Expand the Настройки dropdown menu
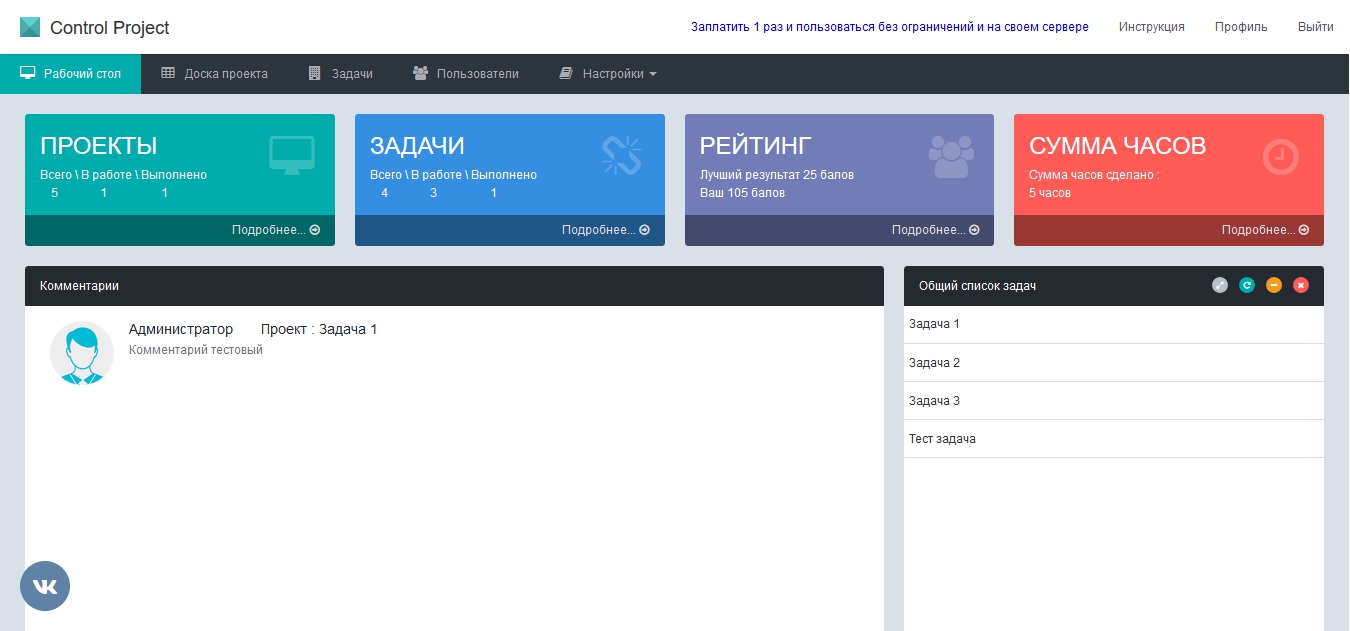This screenshot has height=631, width=1350. point(608,74)
